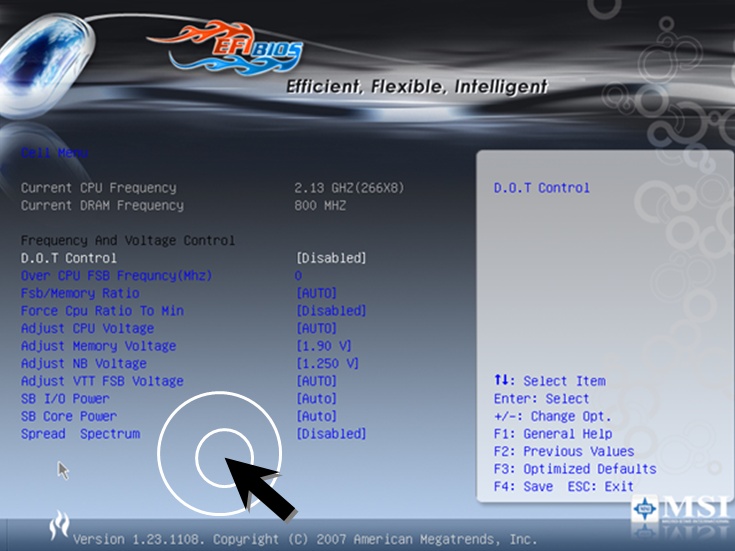735x551 pixels.
Task: Open Adjust CPU Voltage AUTO options
Action: pyautogui.click(x=316, y=328)
